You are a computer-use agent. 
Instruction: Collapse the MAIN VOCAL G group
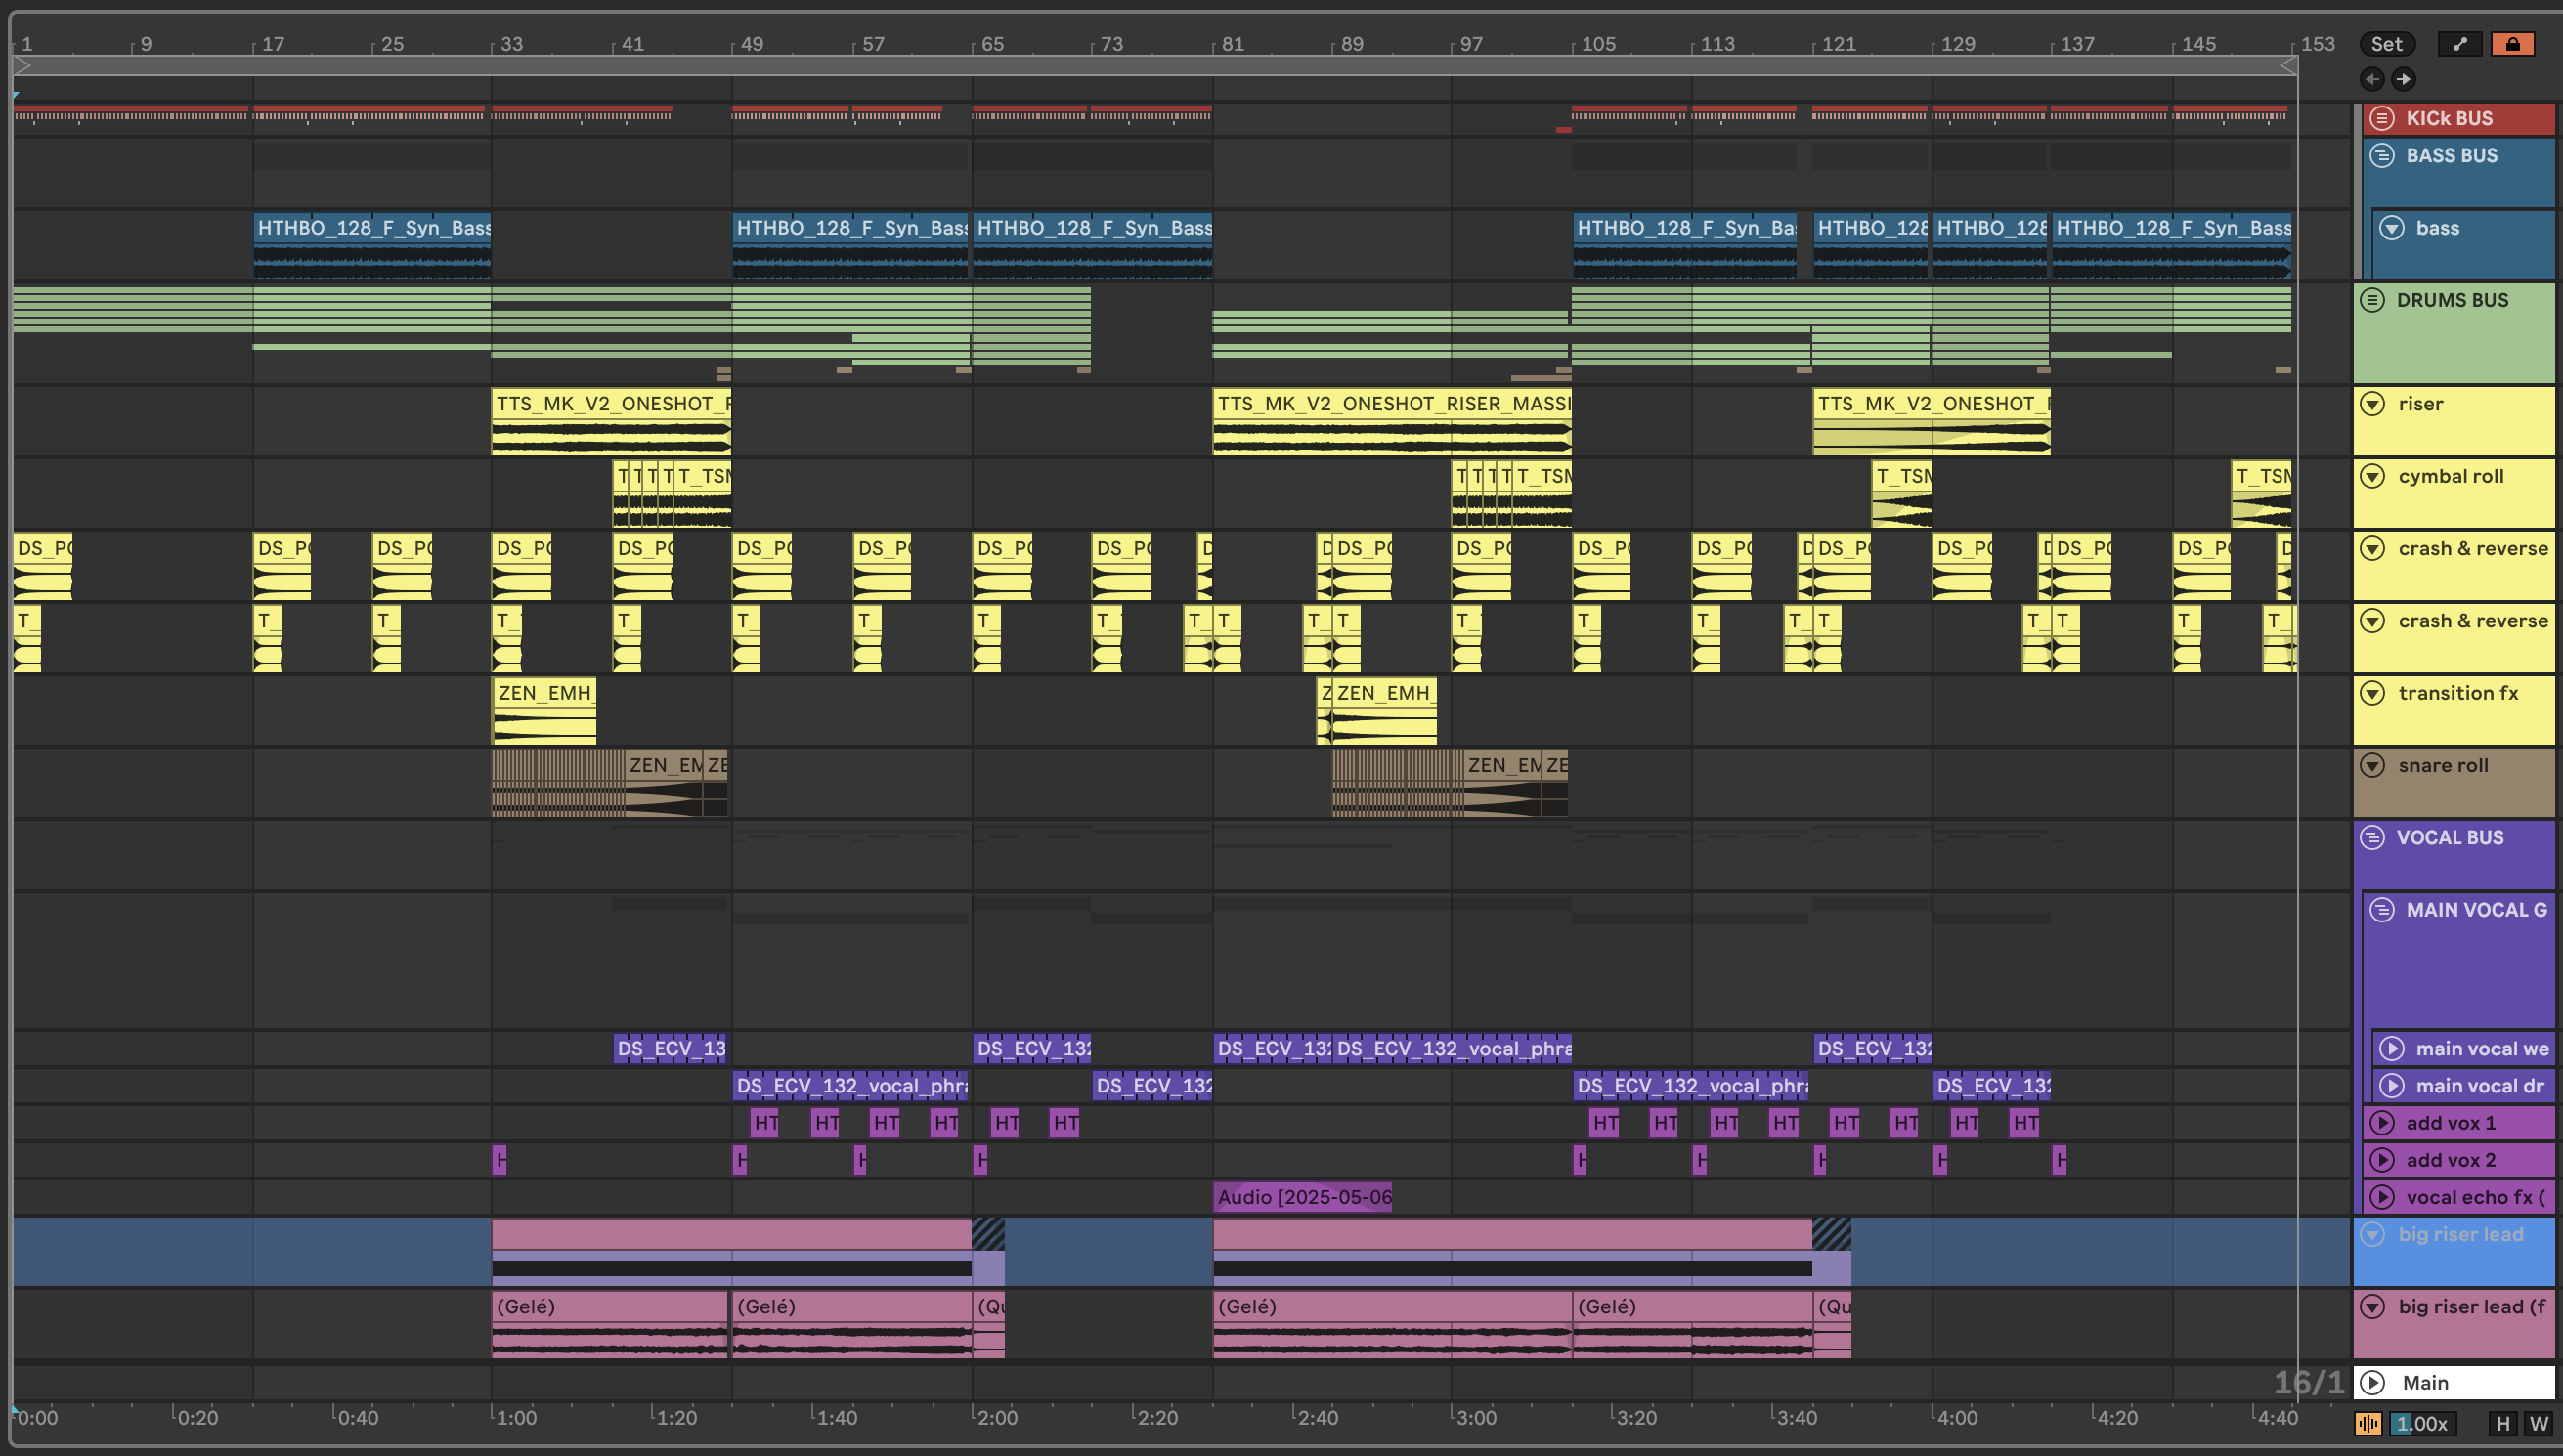(2382, 910)
